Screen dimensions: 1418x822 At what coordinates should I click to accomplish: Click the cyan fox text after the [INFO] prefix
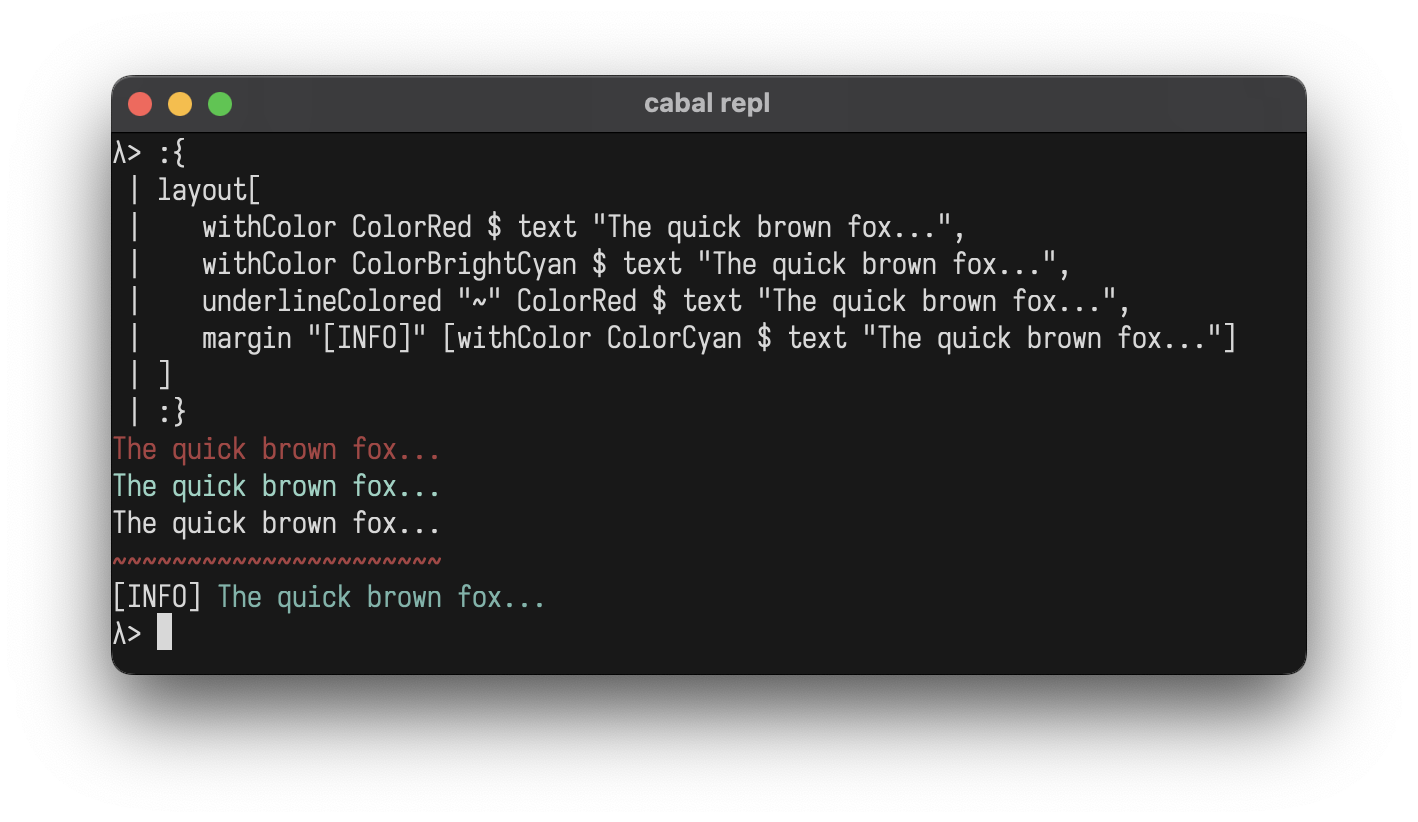coord(381,597)
